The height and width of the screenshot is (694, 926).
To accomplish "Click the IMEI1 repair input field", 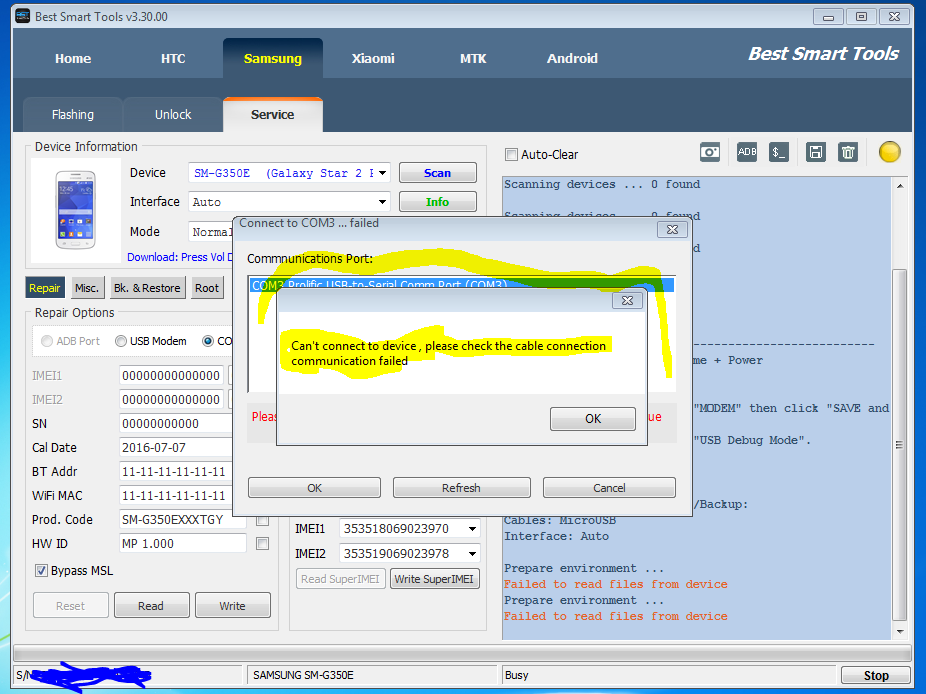I will (171, 376).
